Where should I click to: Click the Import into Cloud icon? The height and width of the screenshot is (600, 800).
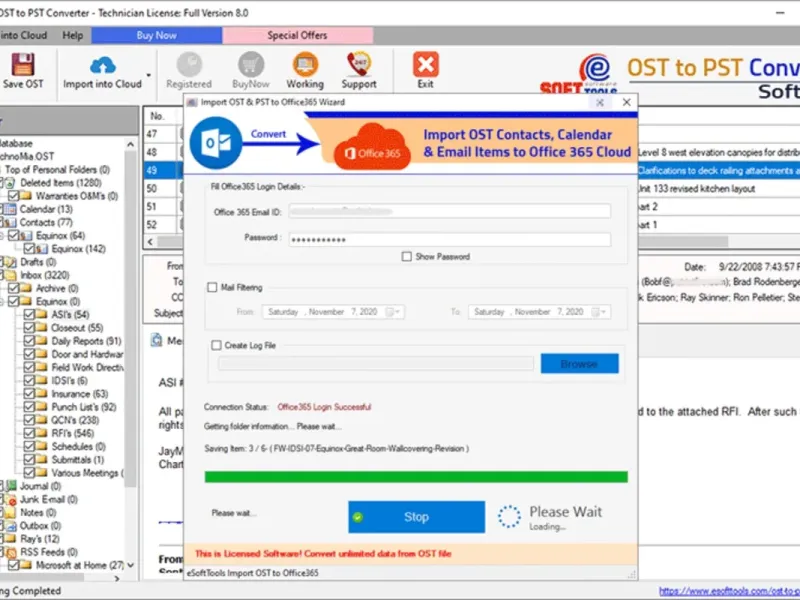103,65
